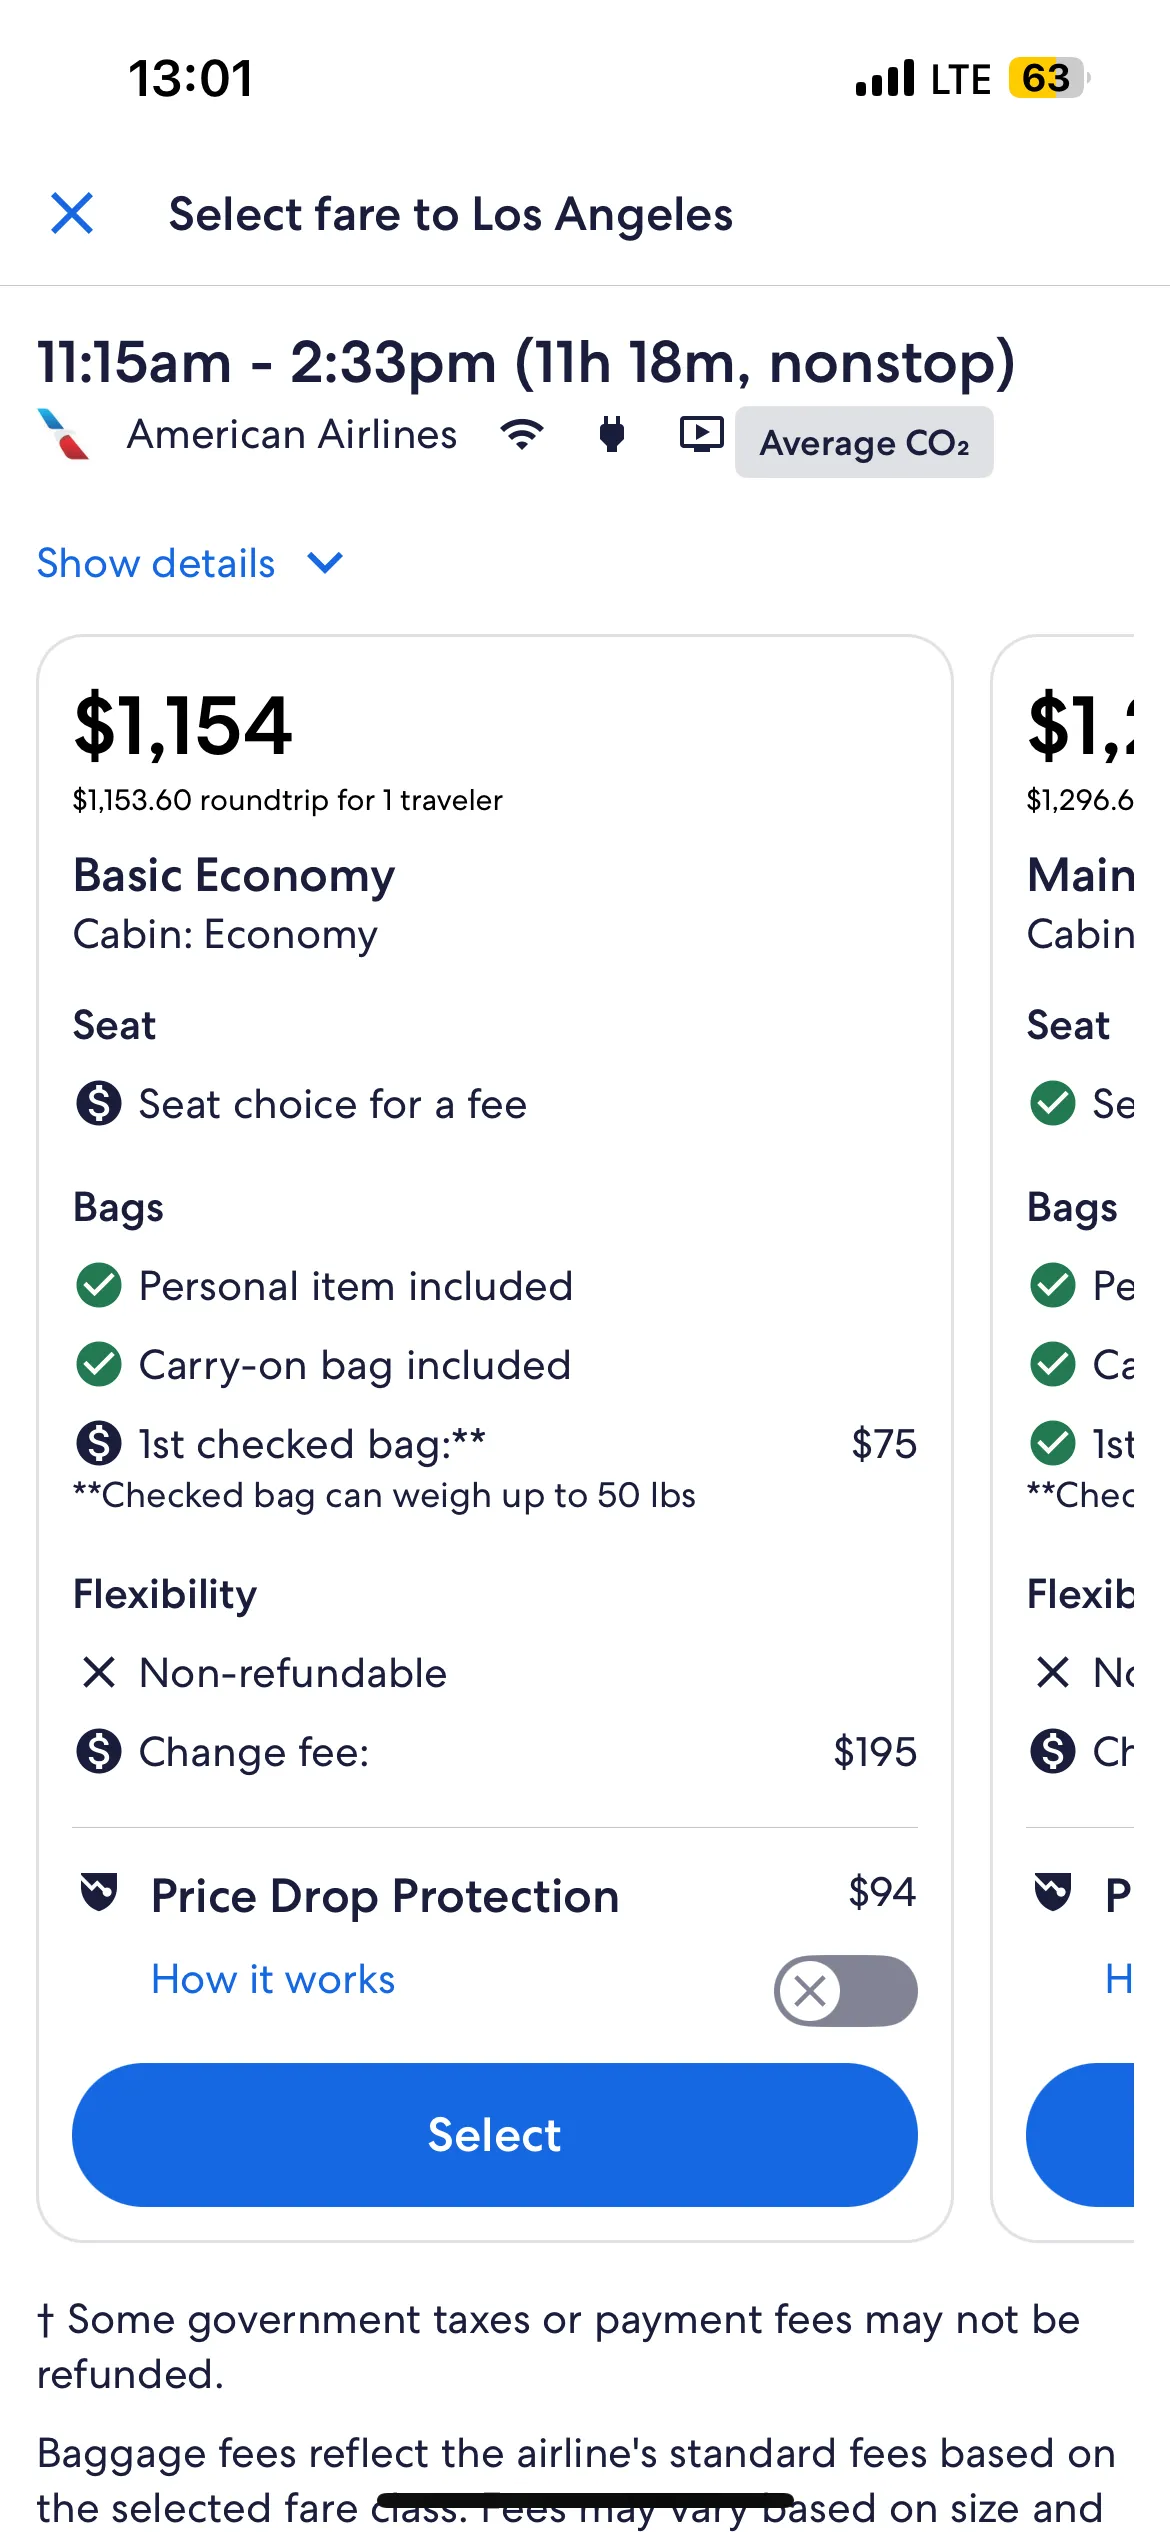
Task: Tap the power outlet amenity icon
Action: [612, 434]
